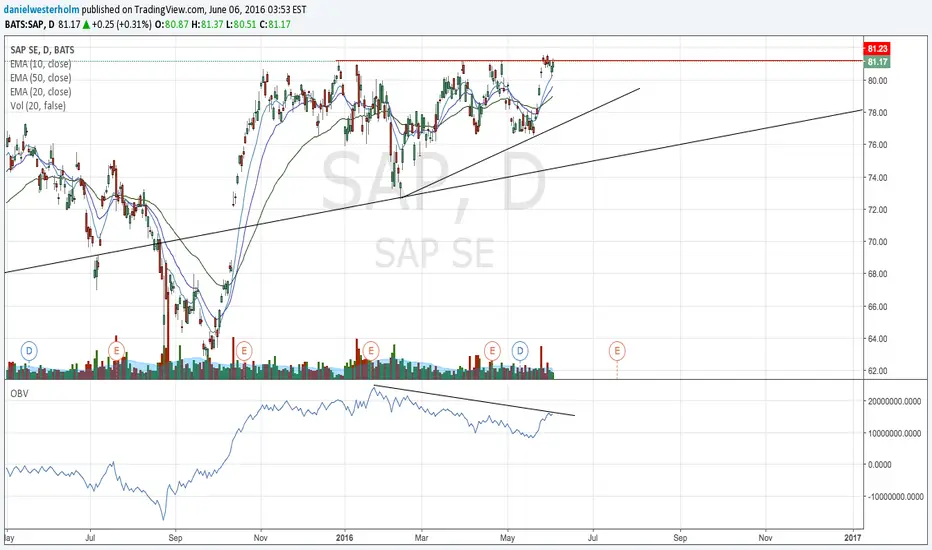Select the descending trendline on the OBV pane
The height and width of the screenshot is (550, 932).
(x=474, y=401)
